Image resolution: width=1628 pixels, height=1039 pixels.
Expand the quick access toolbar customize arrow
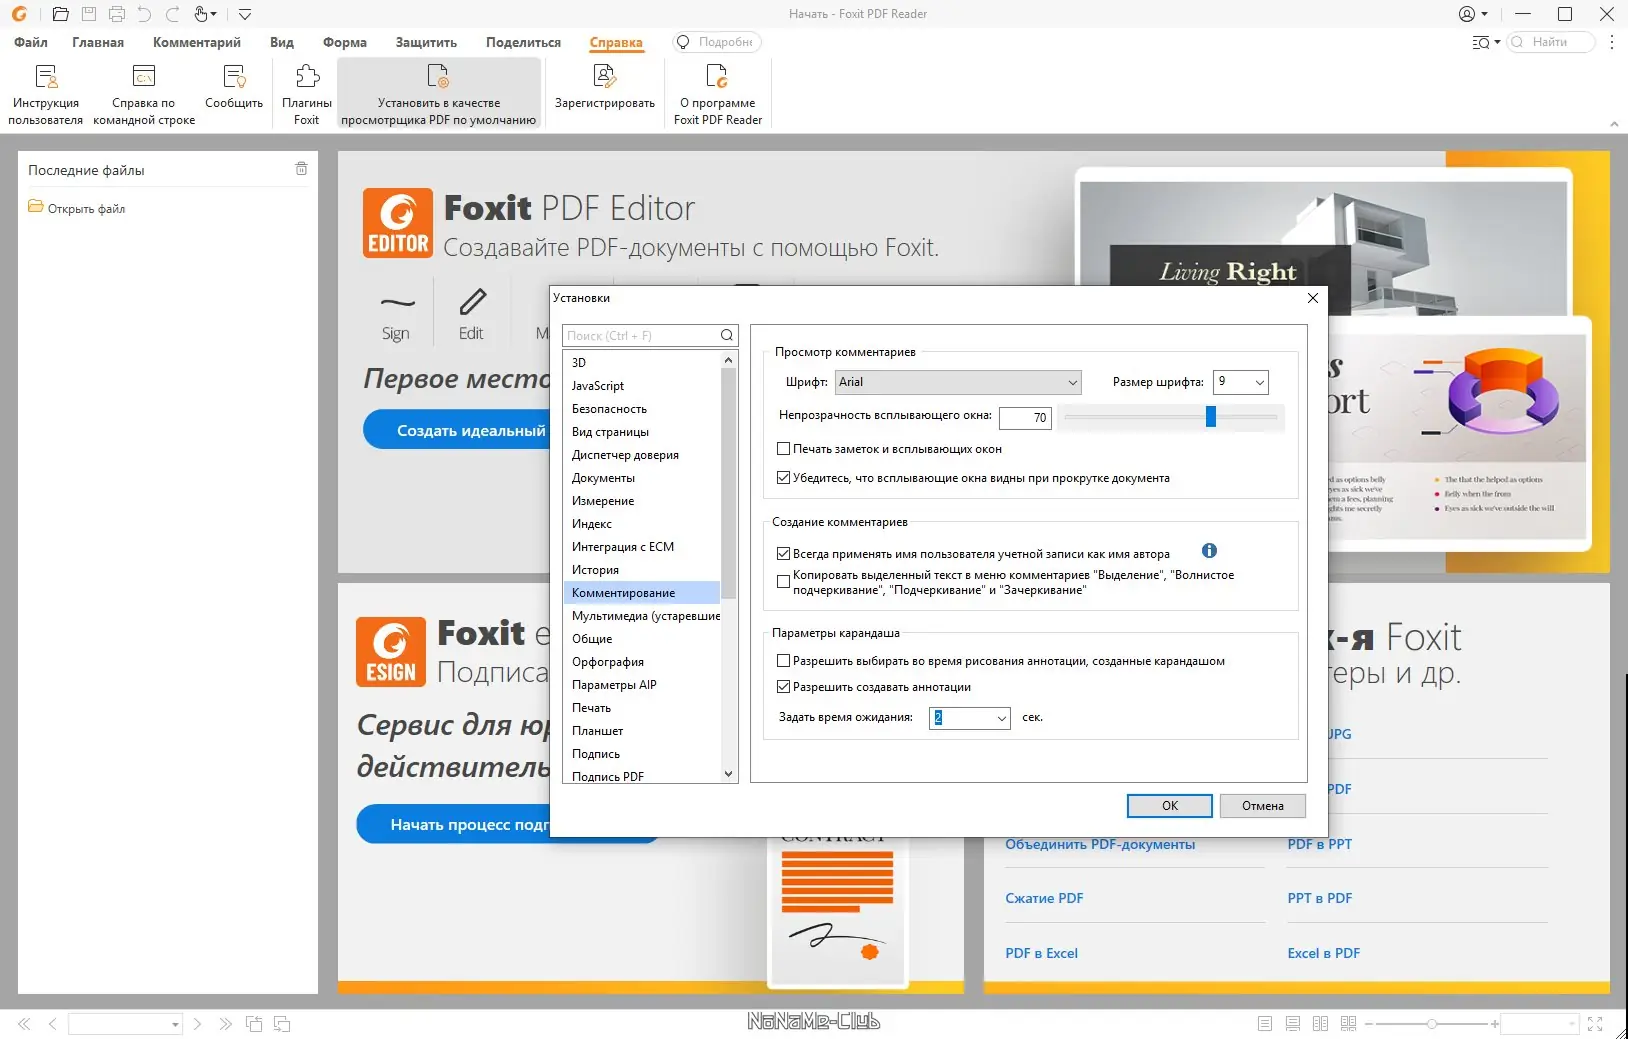pos(245,14)
